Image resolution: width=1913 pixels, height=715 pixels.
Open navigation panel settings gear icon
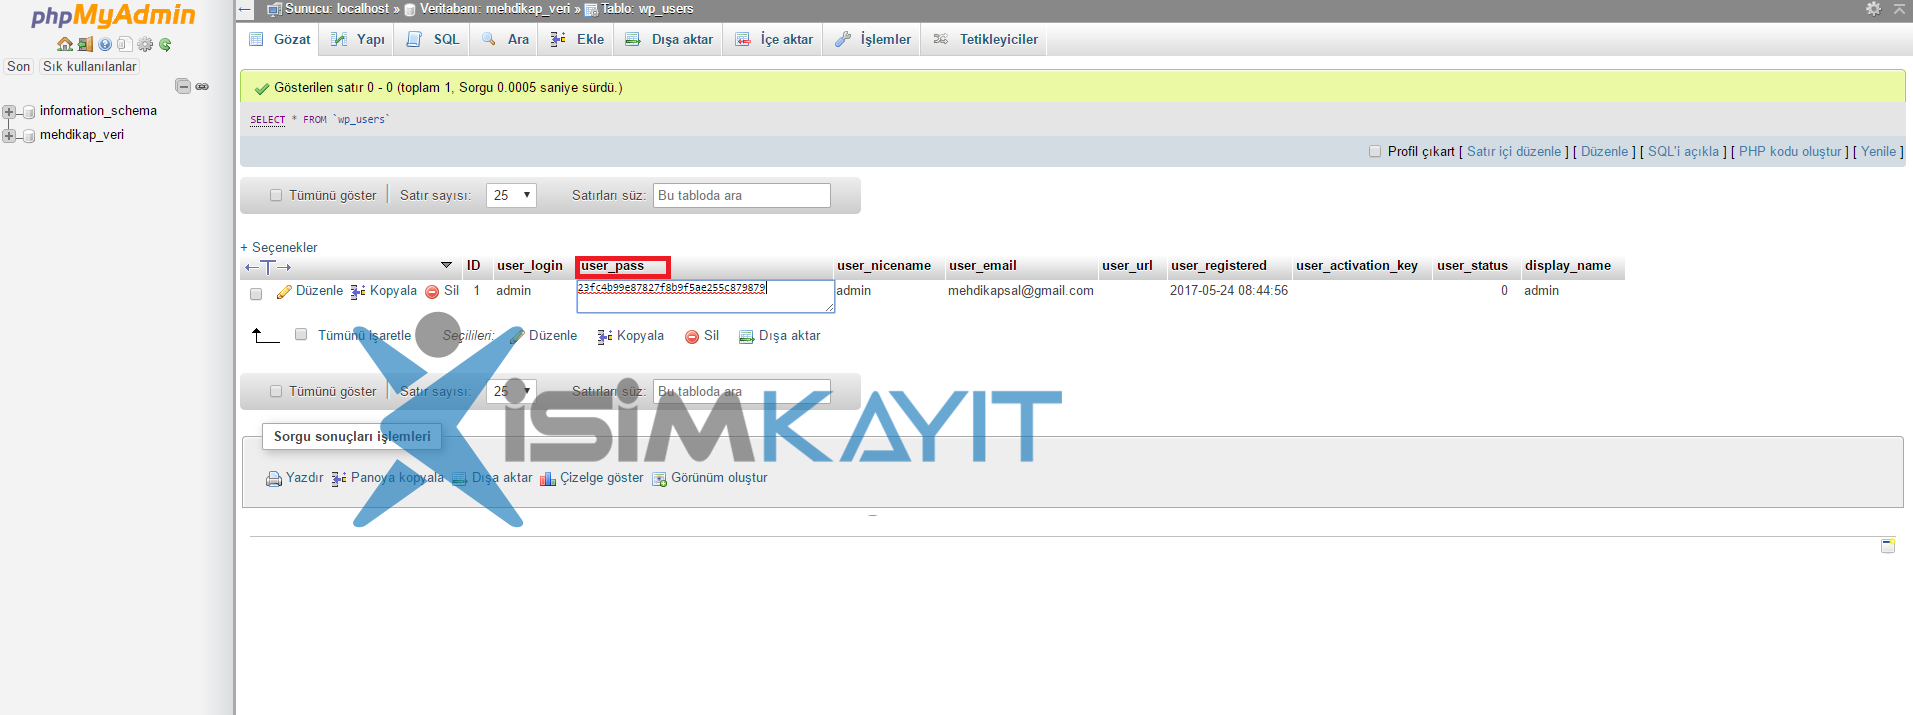[145, 44]
